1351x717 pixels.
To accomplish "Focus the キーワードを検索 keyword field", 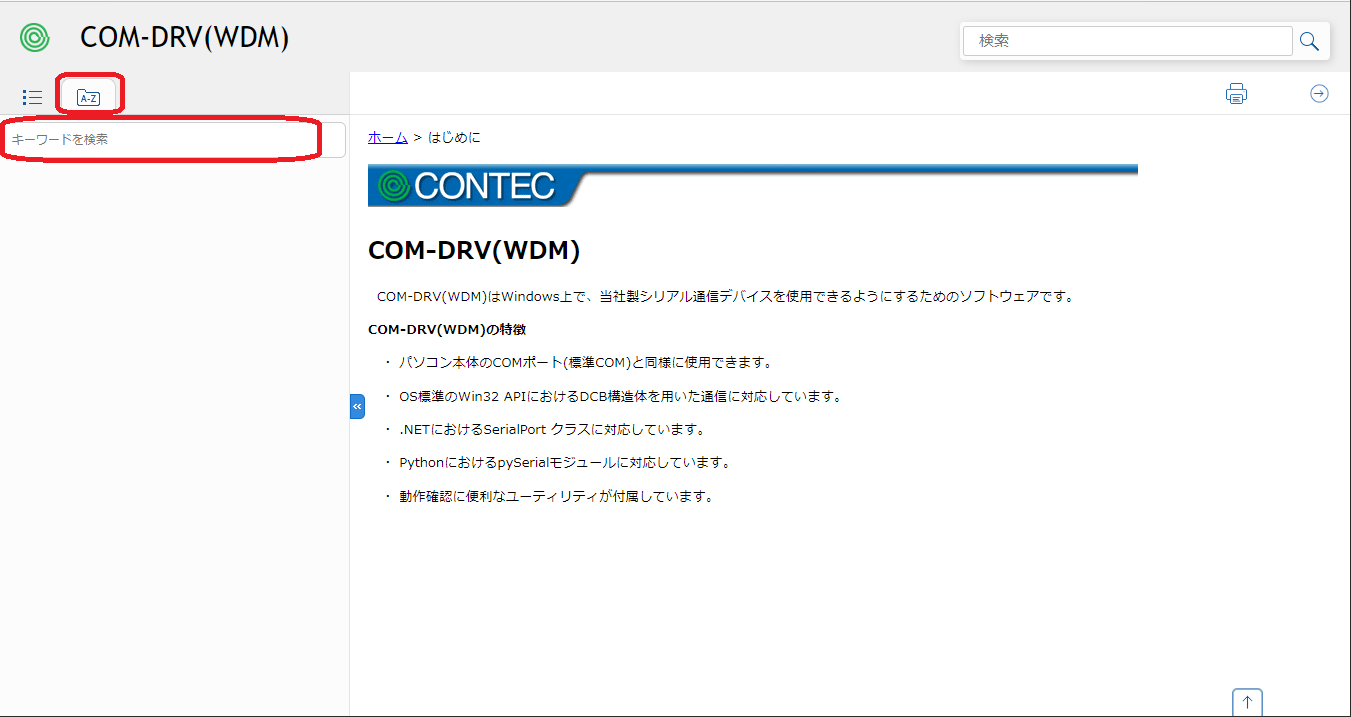I will (174, 140).
